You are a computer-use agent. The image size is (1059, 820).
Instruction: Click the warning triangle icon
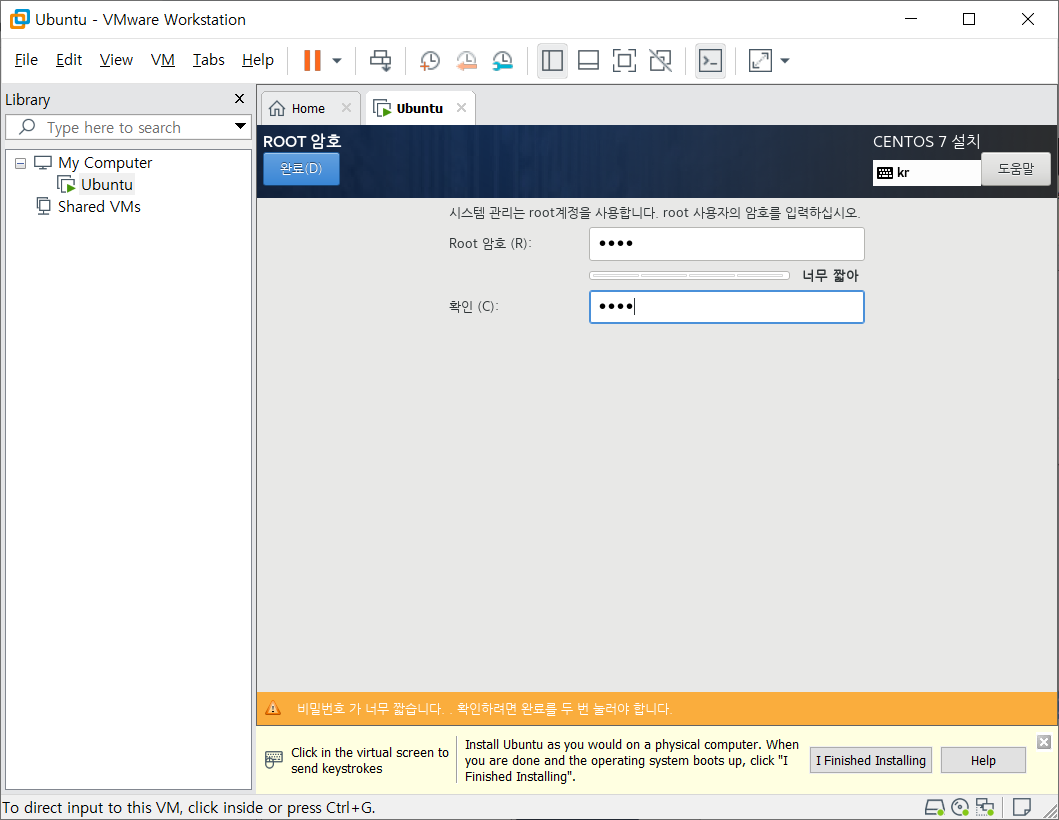click(x=273, y=708)
